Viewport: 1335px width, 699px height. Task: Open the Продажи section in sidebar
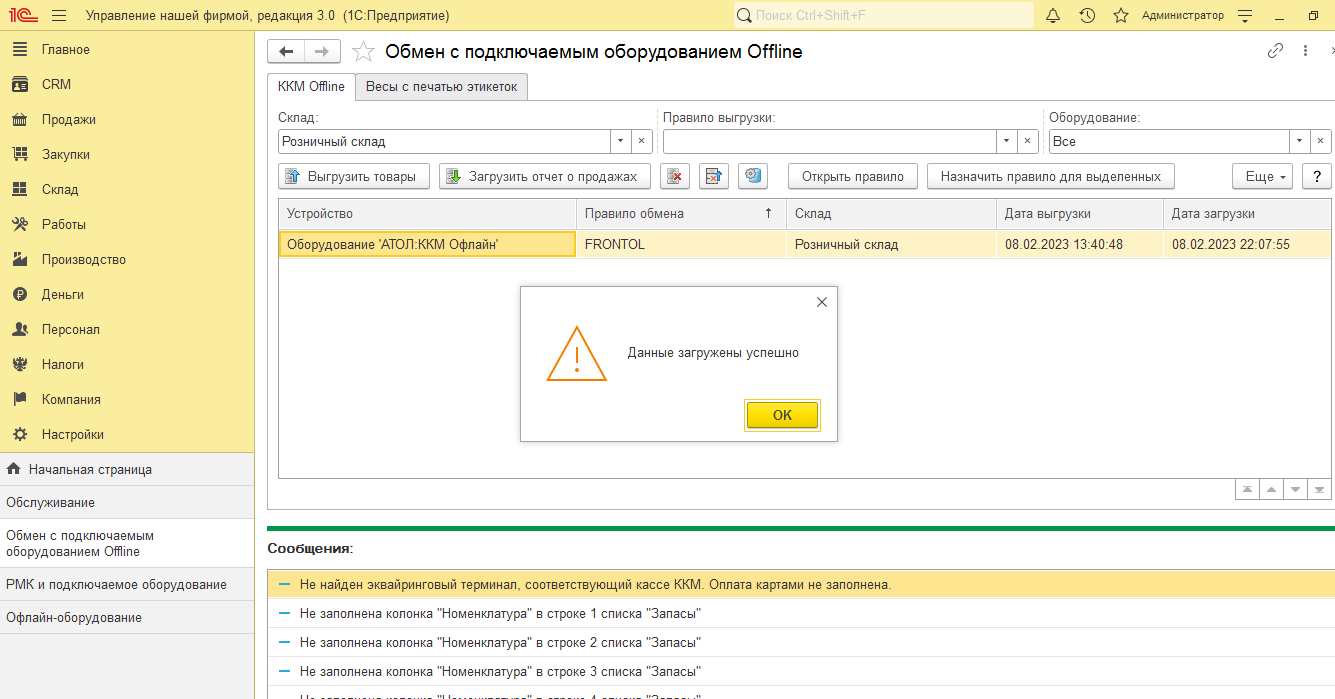point(68,120)
